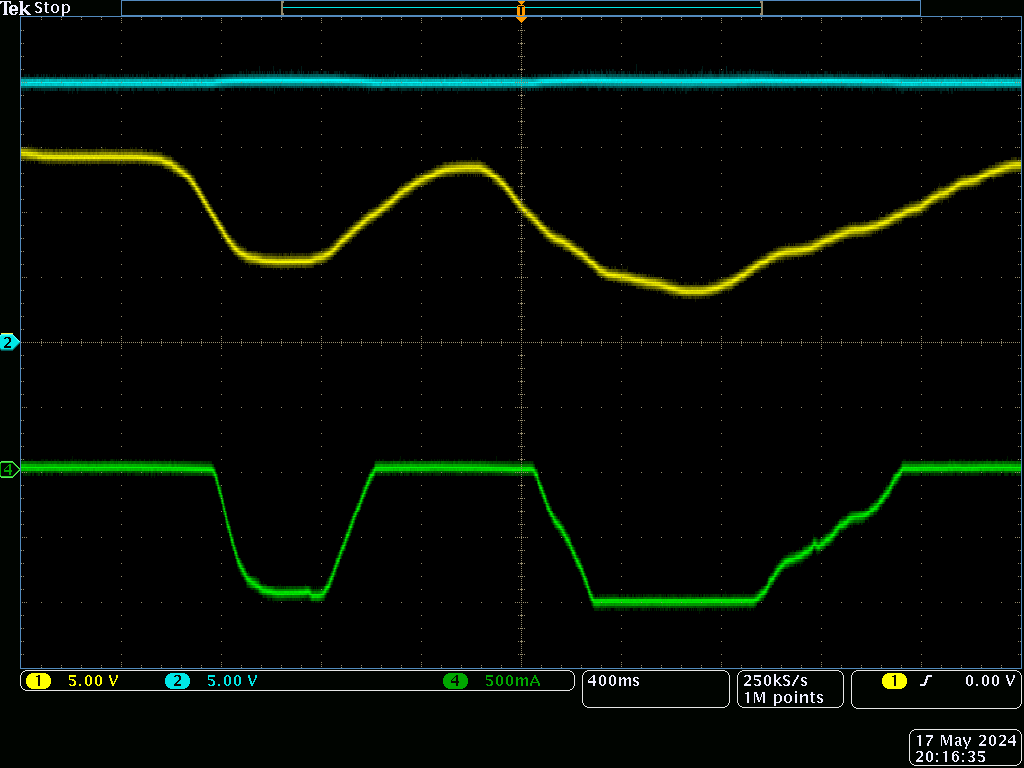Click the 500mA channel 4 scale
The height and width of the screenshot is (768, 1024).
coord(512,682)
